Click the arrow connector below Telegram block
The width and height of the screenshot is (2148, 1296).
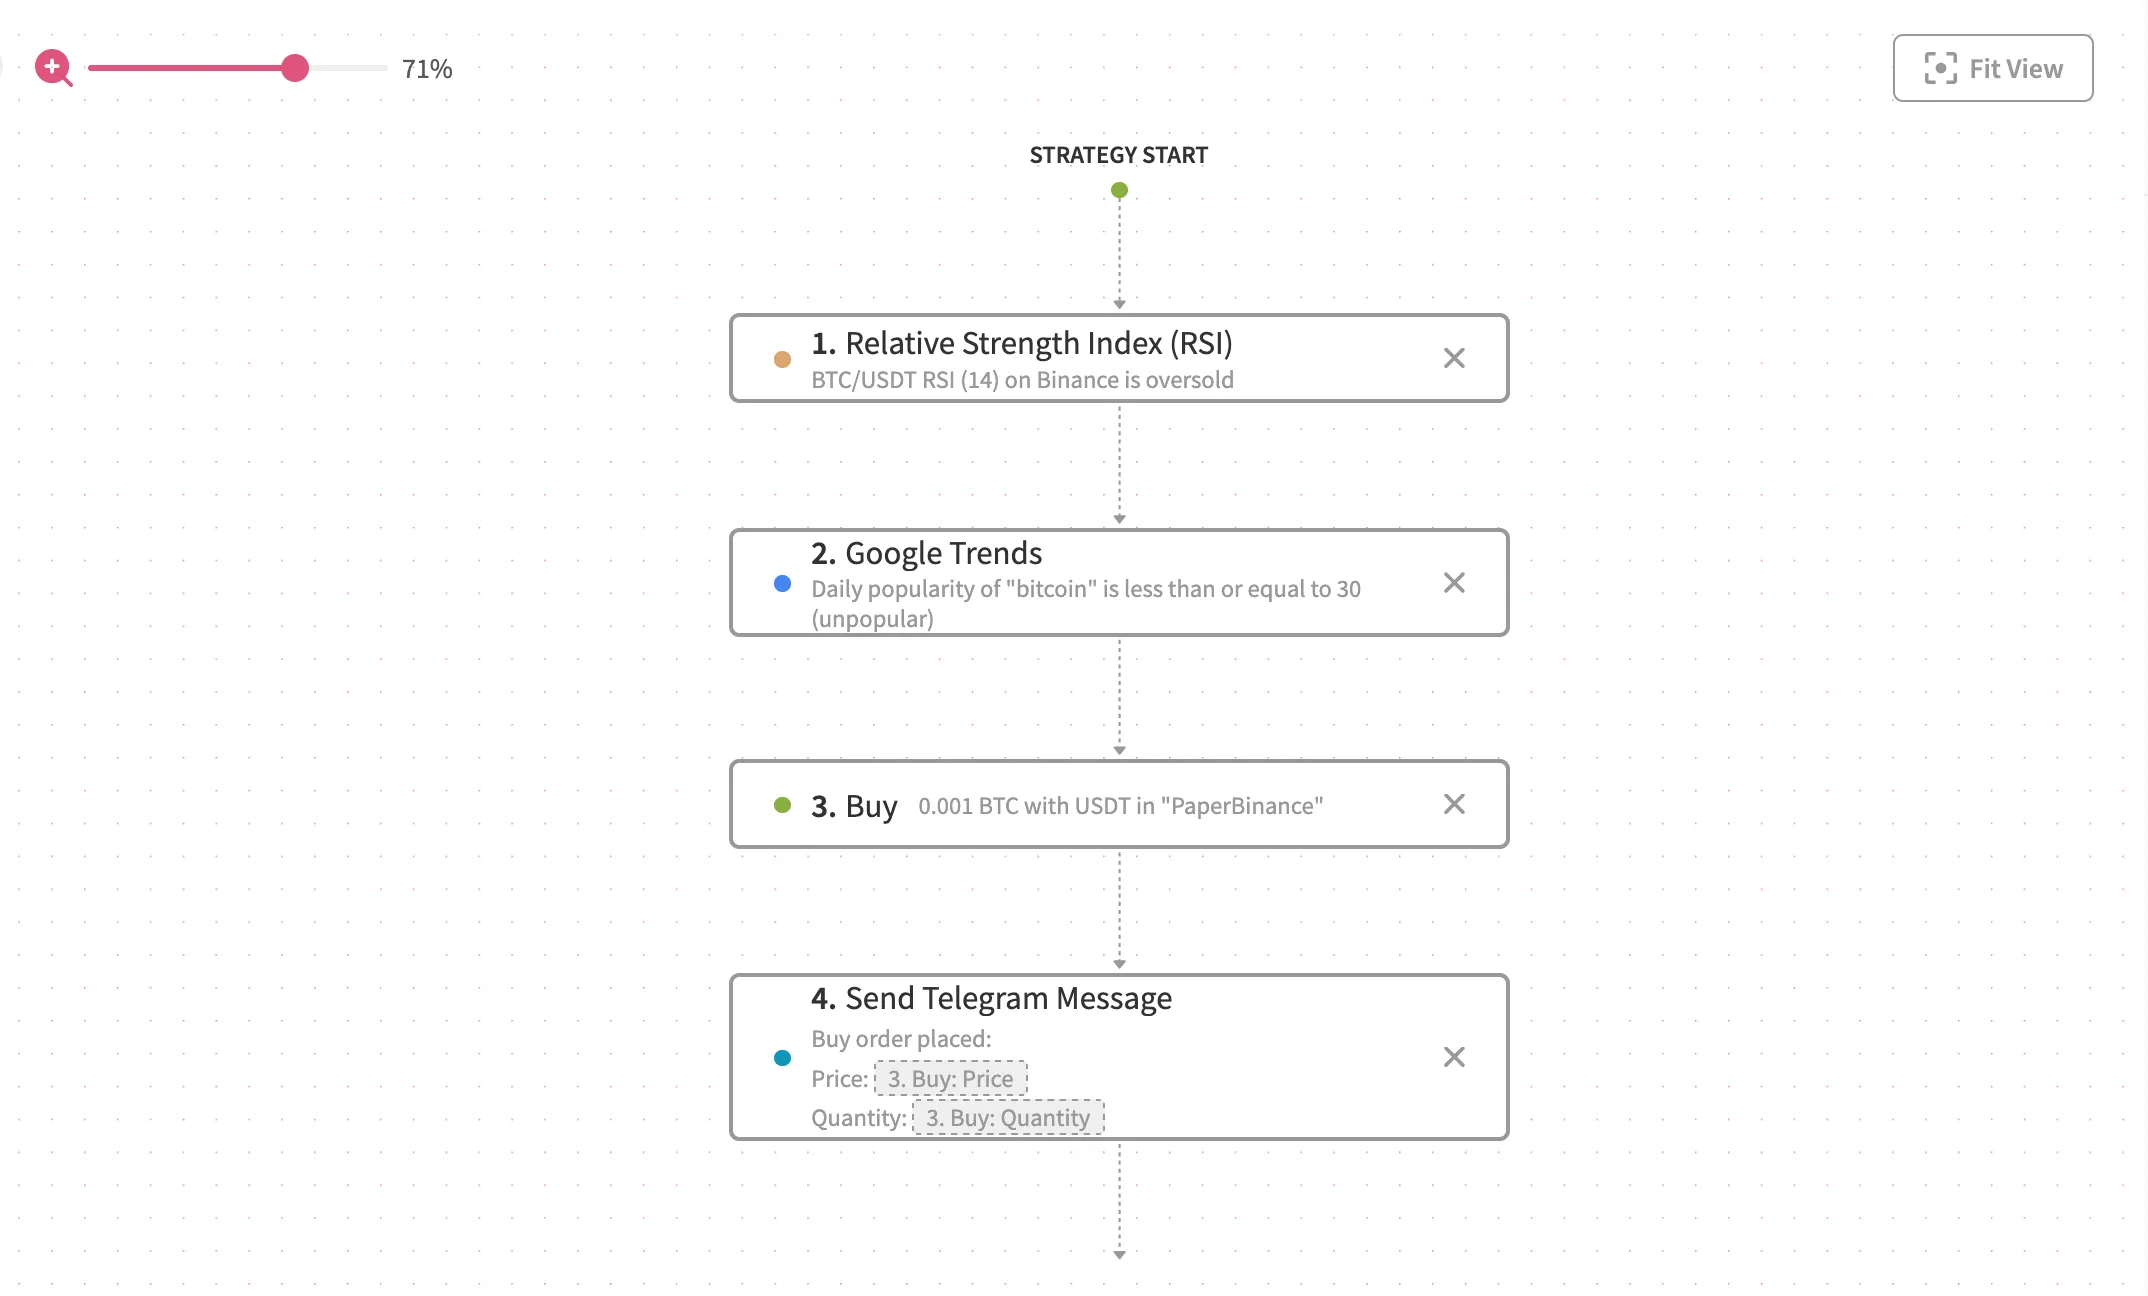[x=1119, y=1200]
